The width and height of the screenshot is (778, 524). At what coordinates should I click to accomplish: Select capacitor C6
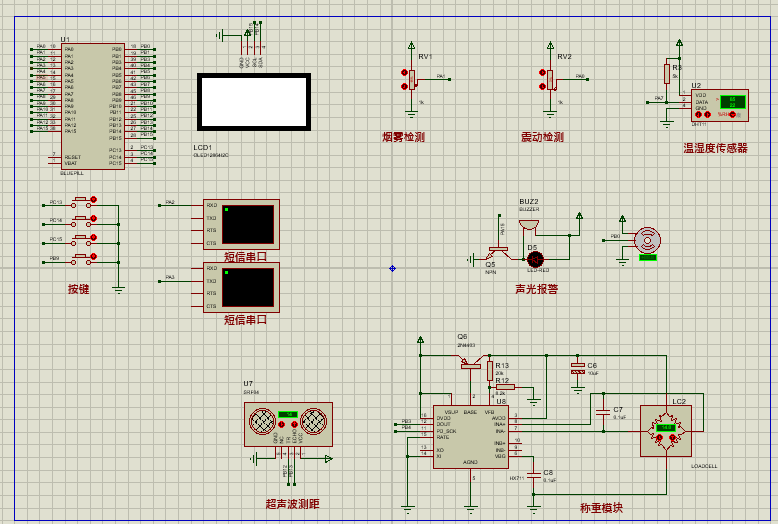coord(578,368)
